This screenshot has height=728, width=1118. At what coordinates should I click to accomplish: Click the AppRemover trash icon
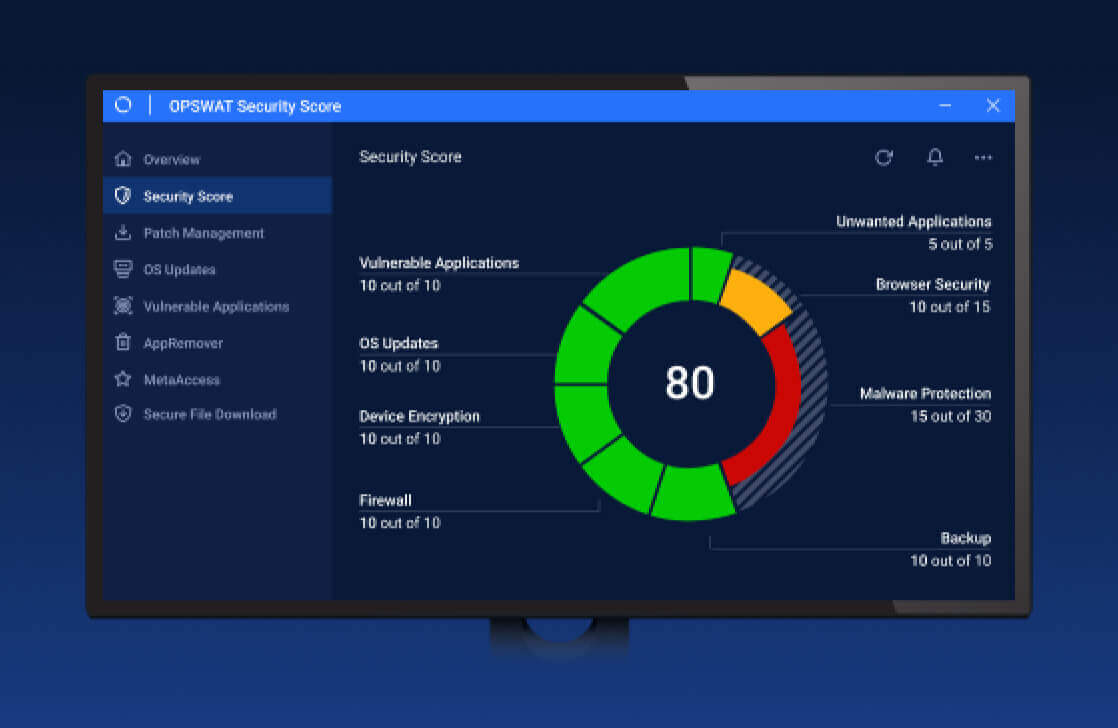pyautogui.click(x=123, y=343)
